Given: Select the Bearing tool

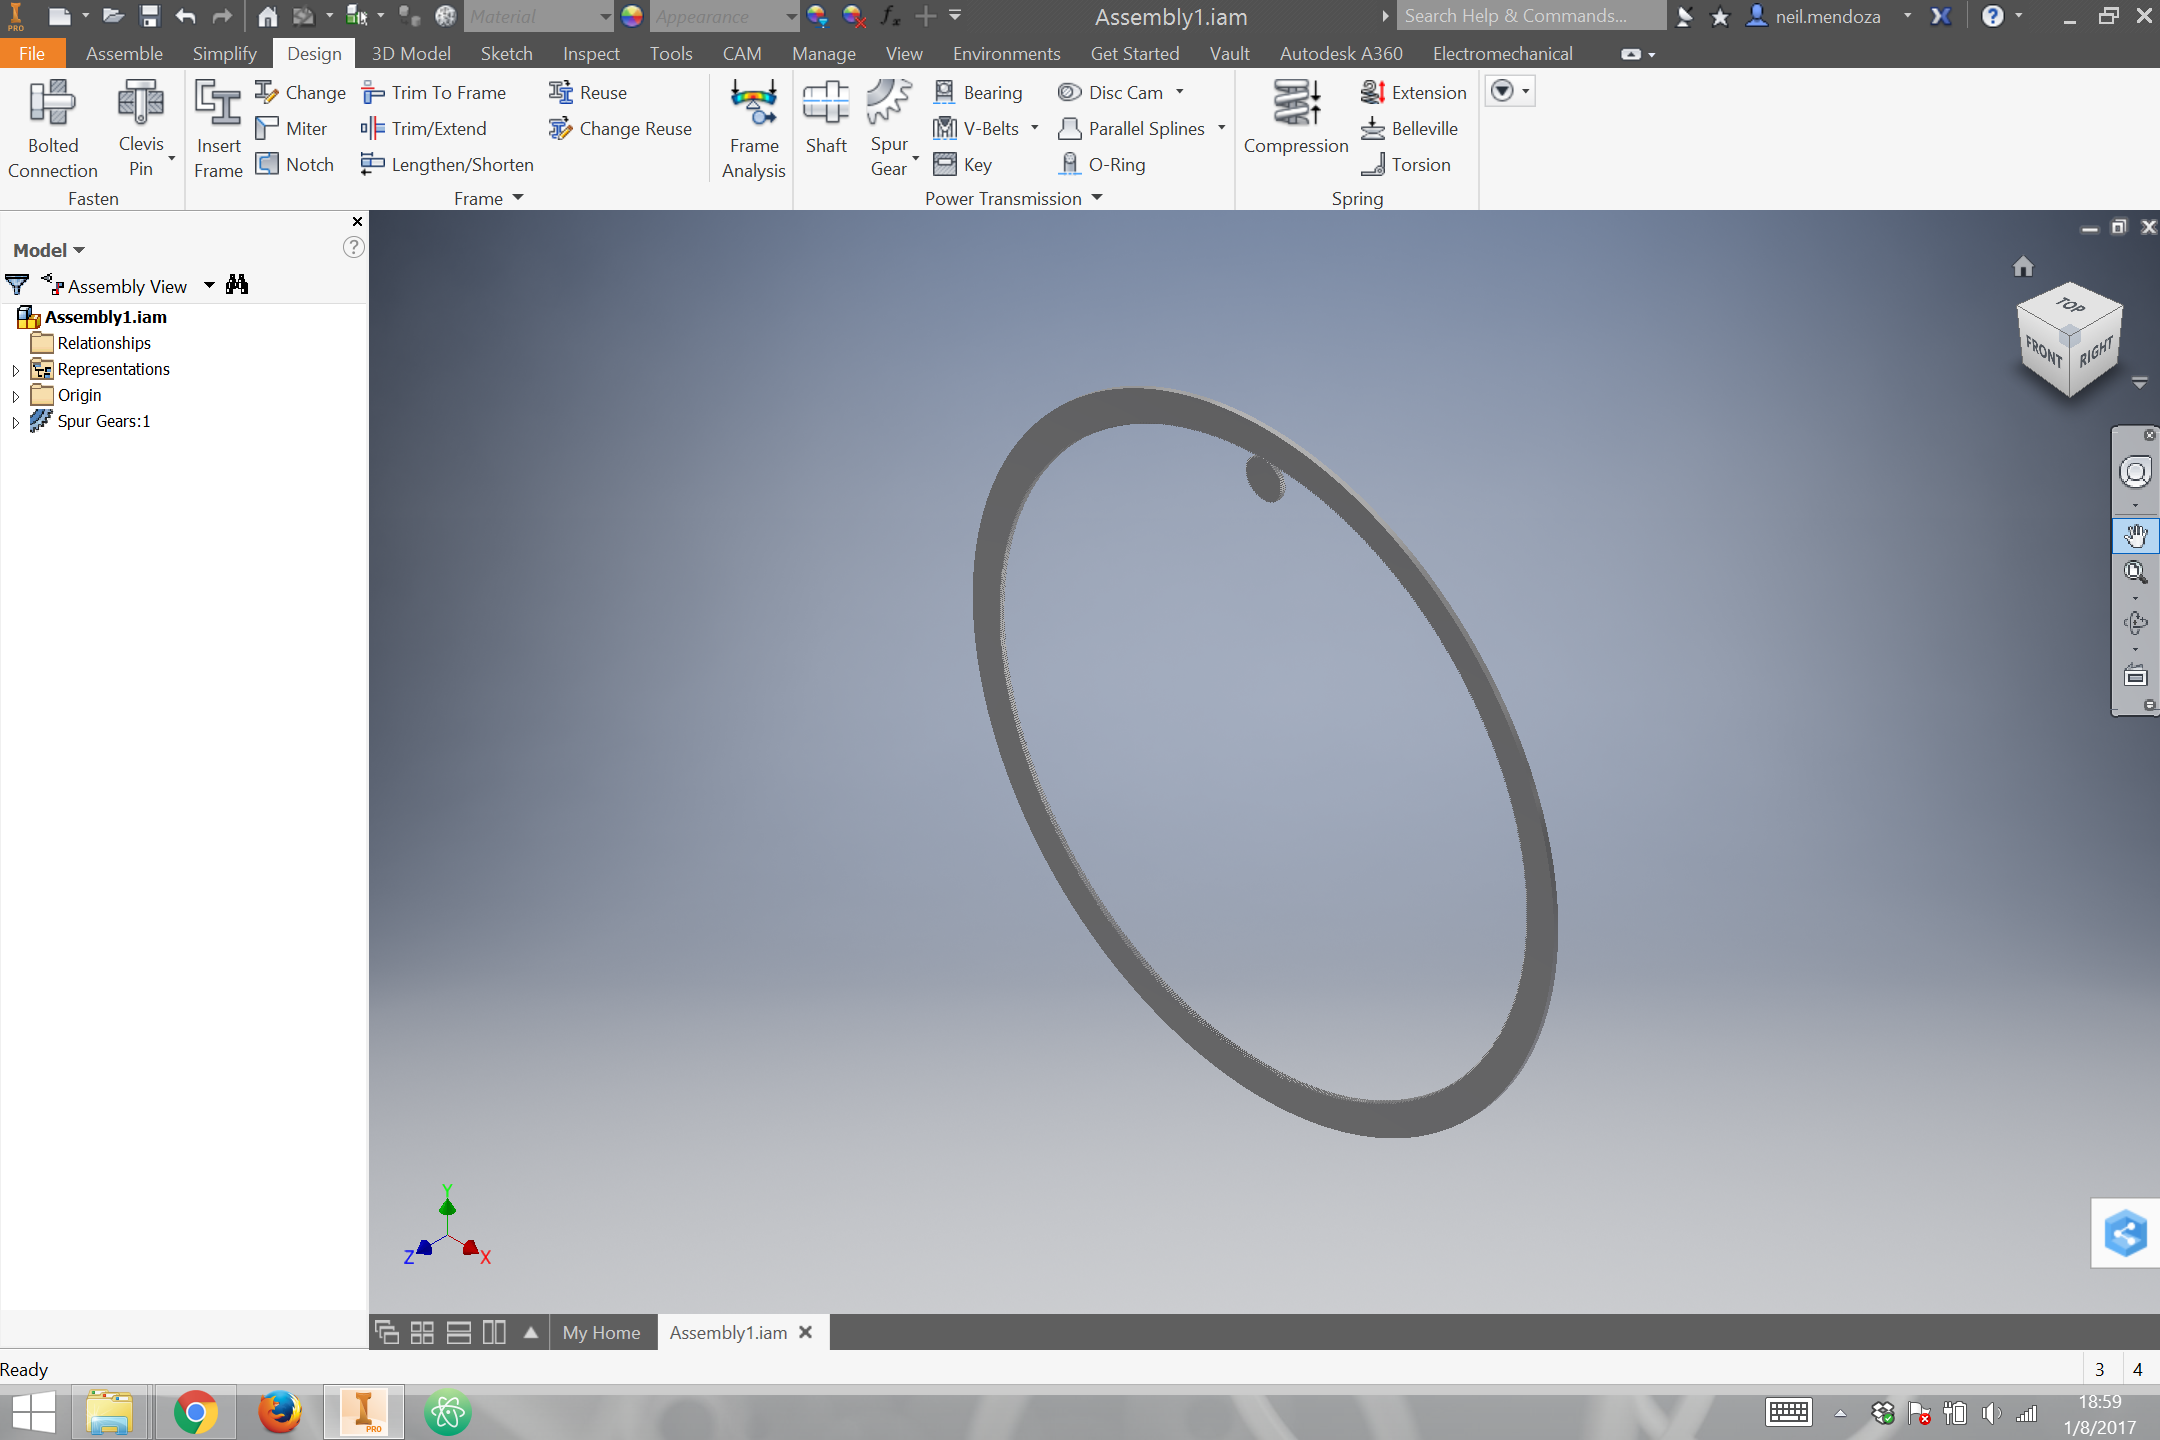Looking at the screenshot, I should click(978, 92).
